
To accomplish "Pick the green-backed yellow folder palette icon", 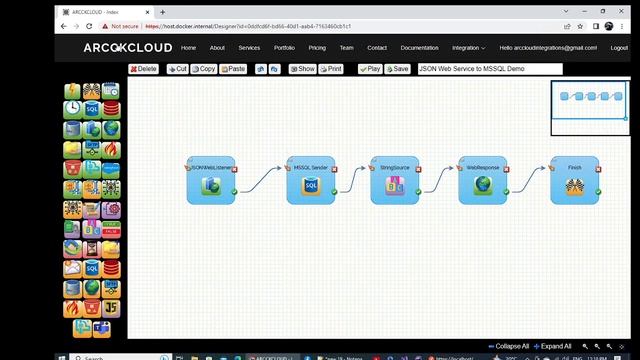I will point(72,149).
